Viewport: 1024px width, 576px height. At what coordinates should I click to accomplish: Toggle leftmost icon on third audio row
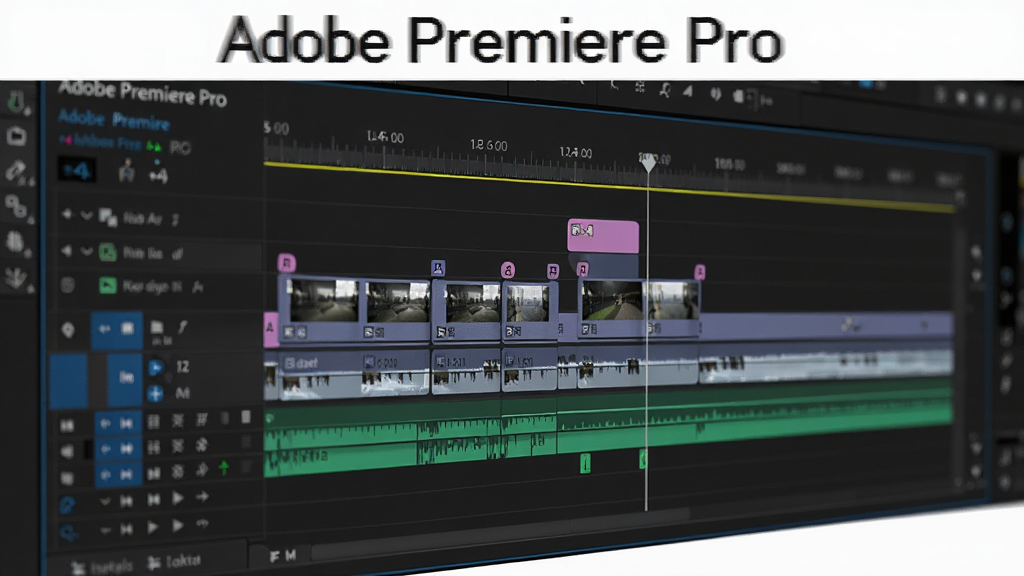(x=67, y=478)
